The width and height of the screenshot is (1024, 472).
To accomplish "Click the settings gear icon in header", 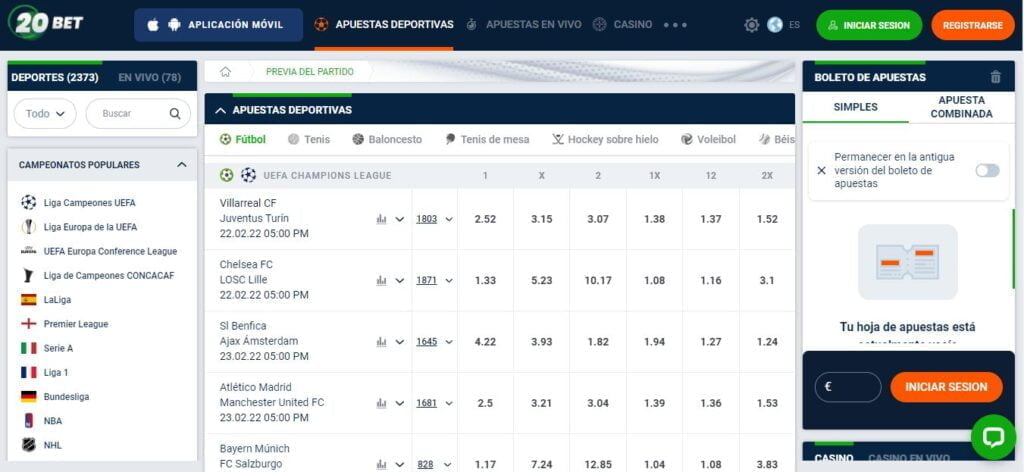I will tap(752, 25).
